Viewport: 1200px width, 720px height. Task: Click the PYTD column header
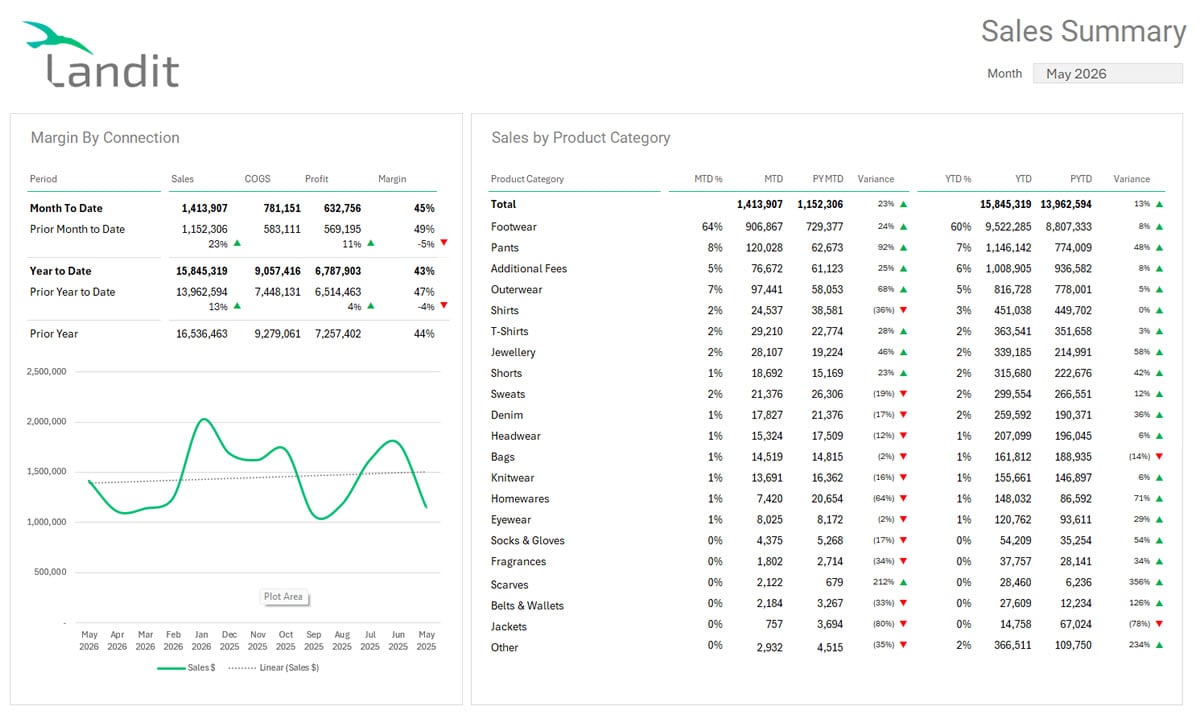[1080, 179]
